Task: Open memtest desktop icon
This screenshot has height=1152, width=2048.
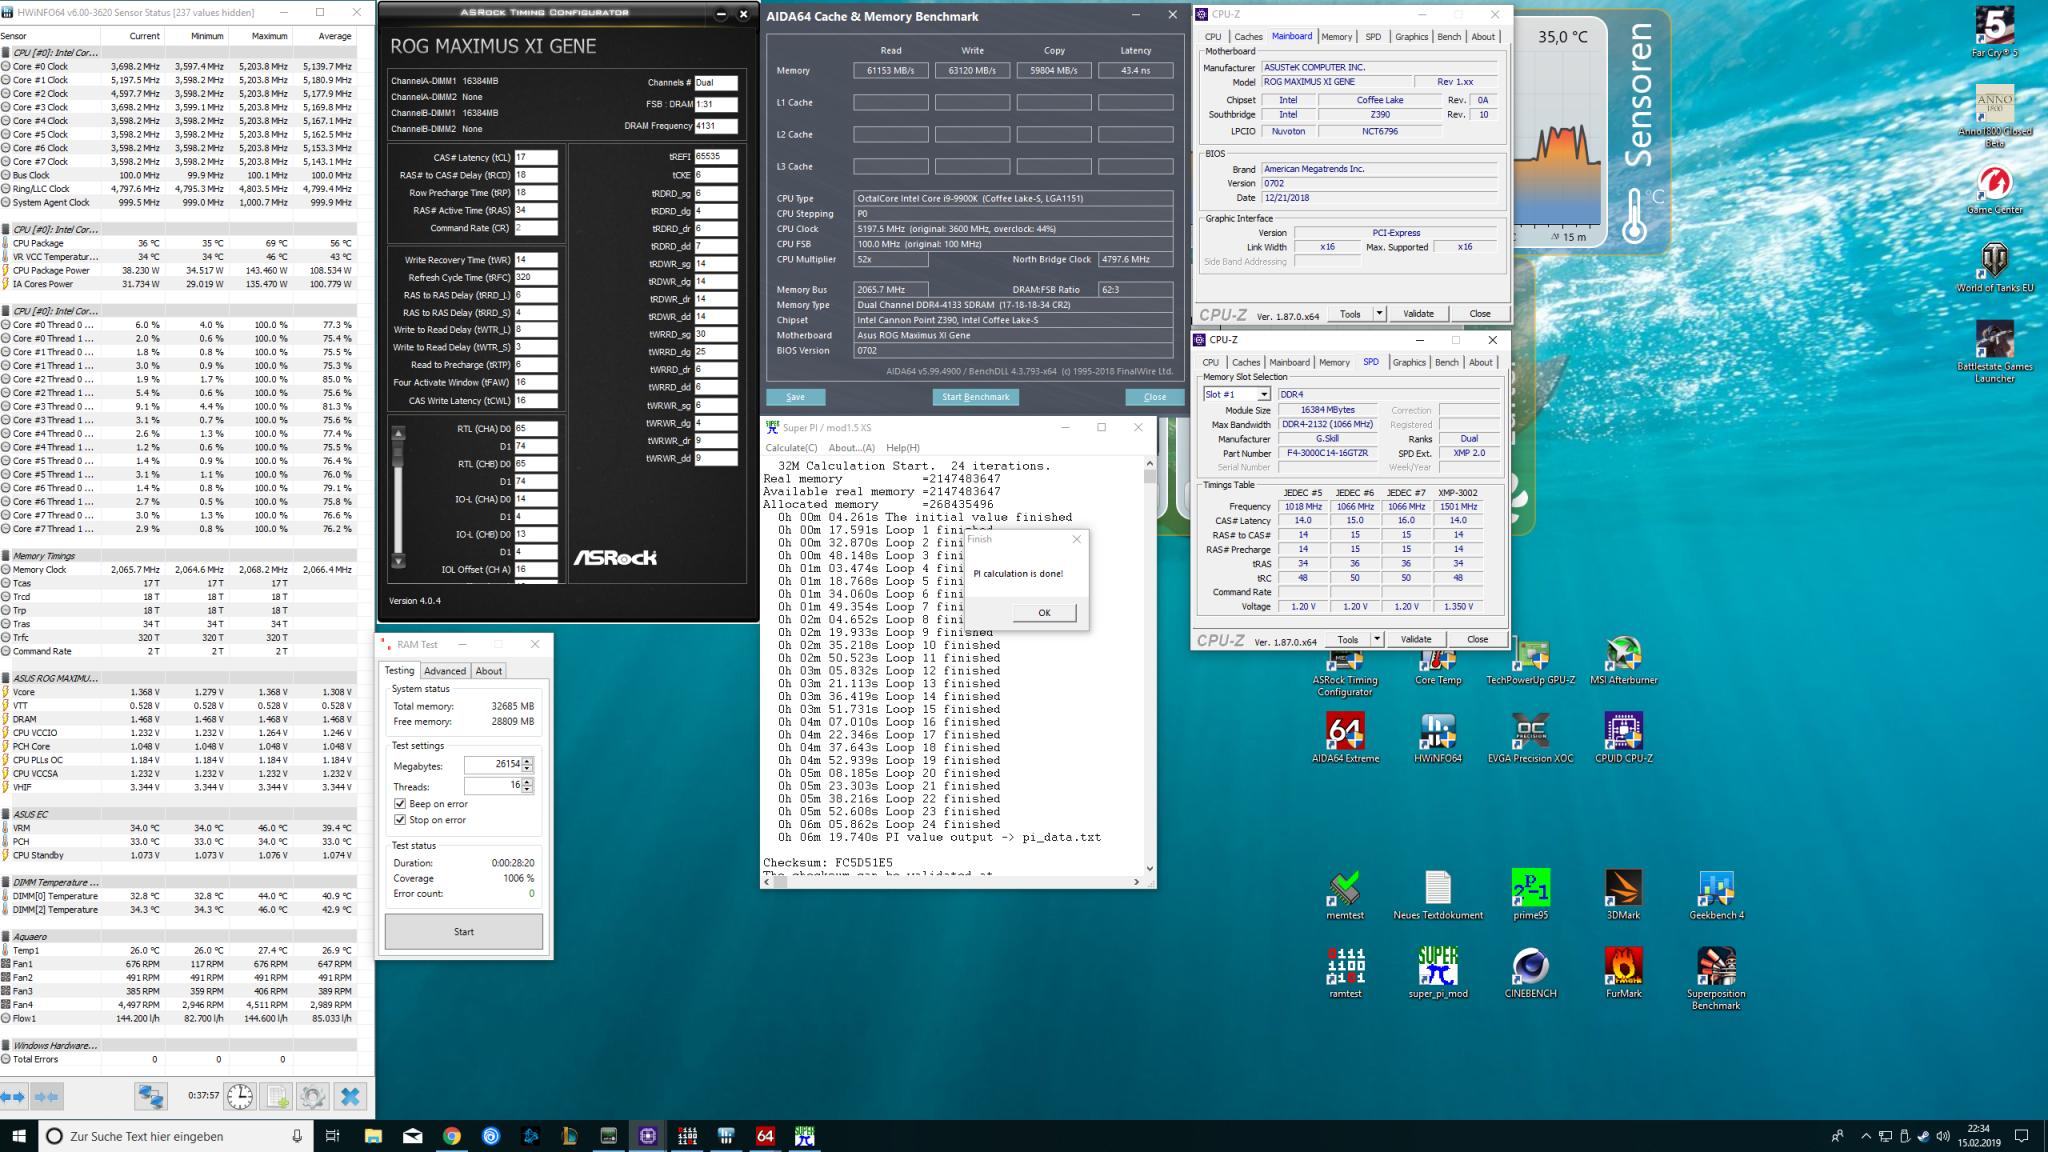Action: pyautogui.click(x=1345, y=894)
